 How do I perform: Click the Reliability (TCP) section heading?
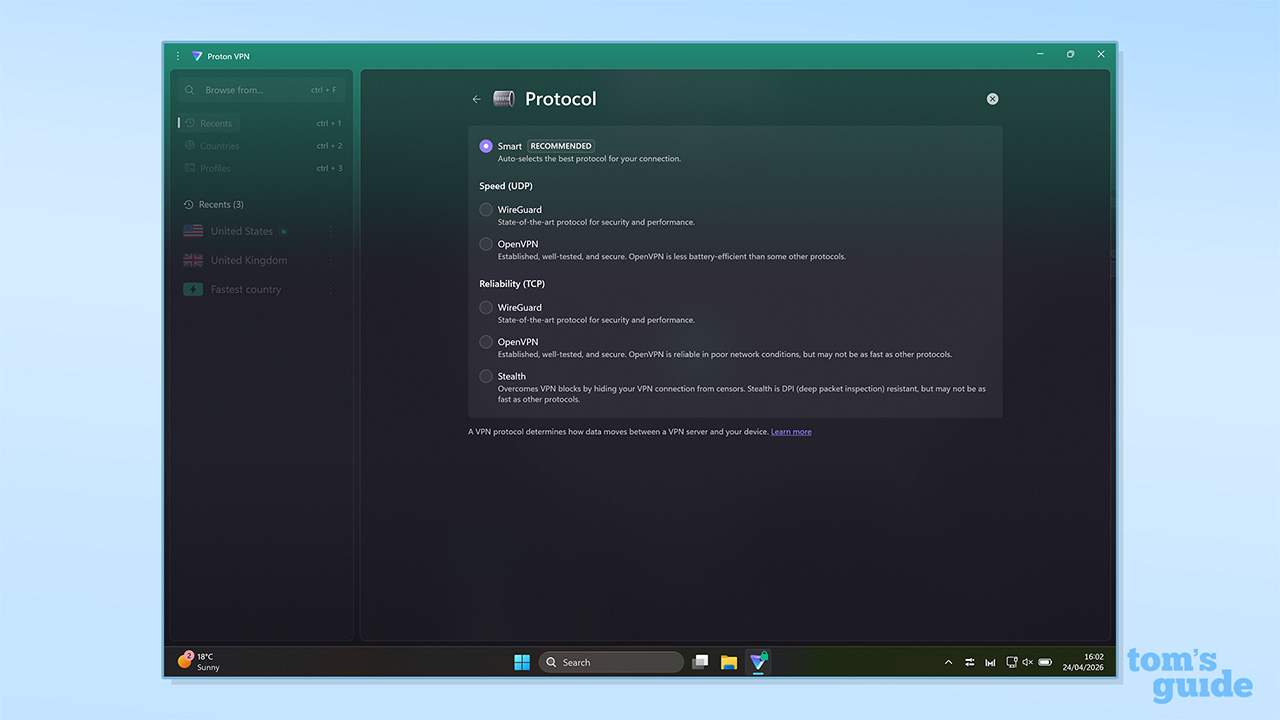[x=512, y=284]
